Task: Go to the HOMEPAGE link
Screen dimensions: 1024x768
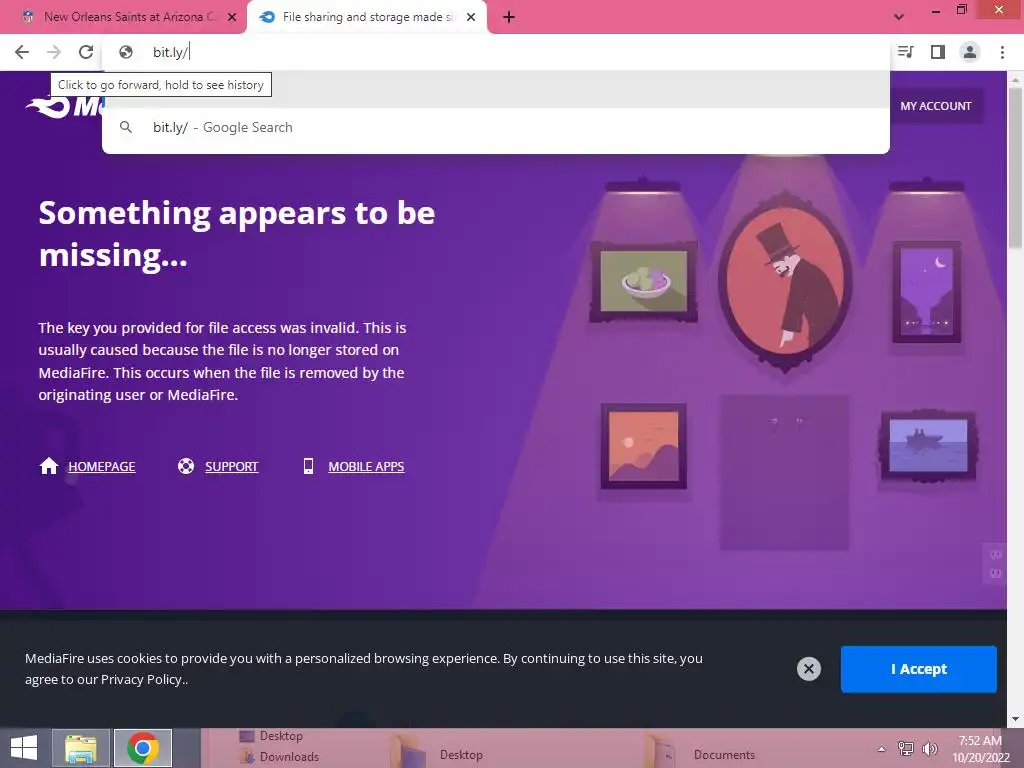Action: point(102,466)
